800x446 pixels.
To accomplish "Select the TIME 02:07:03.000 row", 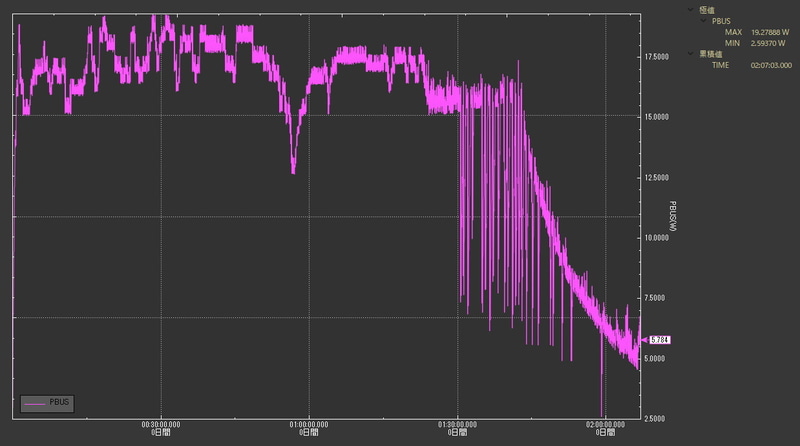I will [x=752, y=65].
